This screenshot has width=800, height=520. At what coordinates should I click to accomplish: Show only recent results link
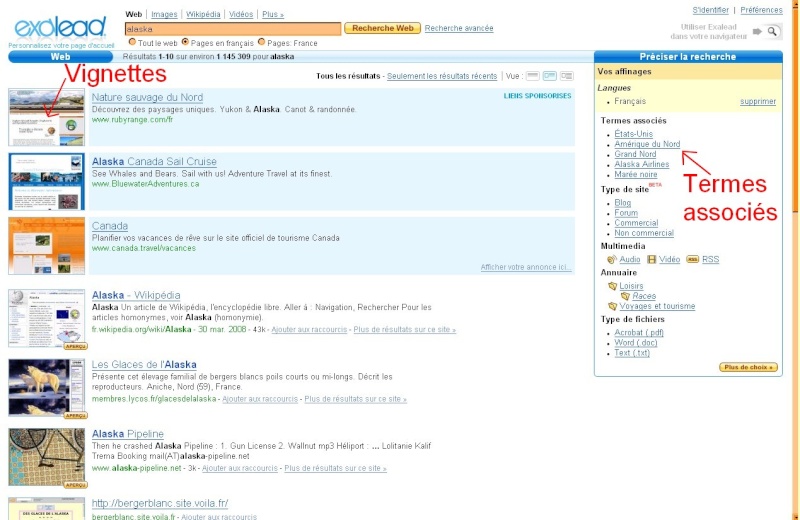(x=442, y=76)
